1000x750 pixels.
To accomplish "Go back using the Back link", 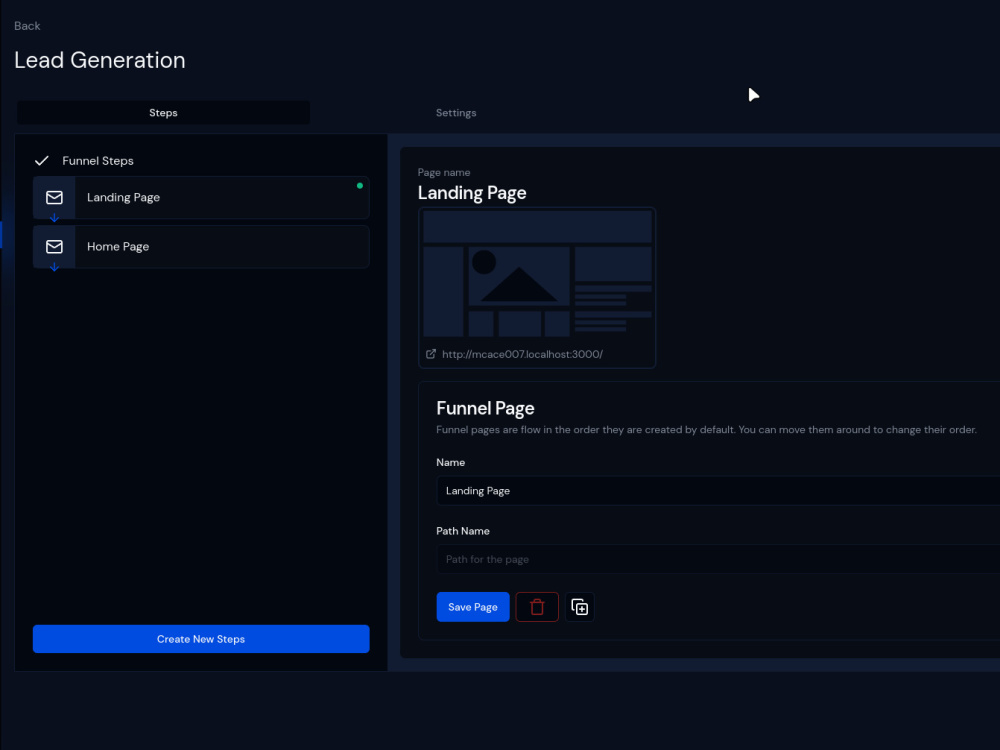I will (27, 26).
